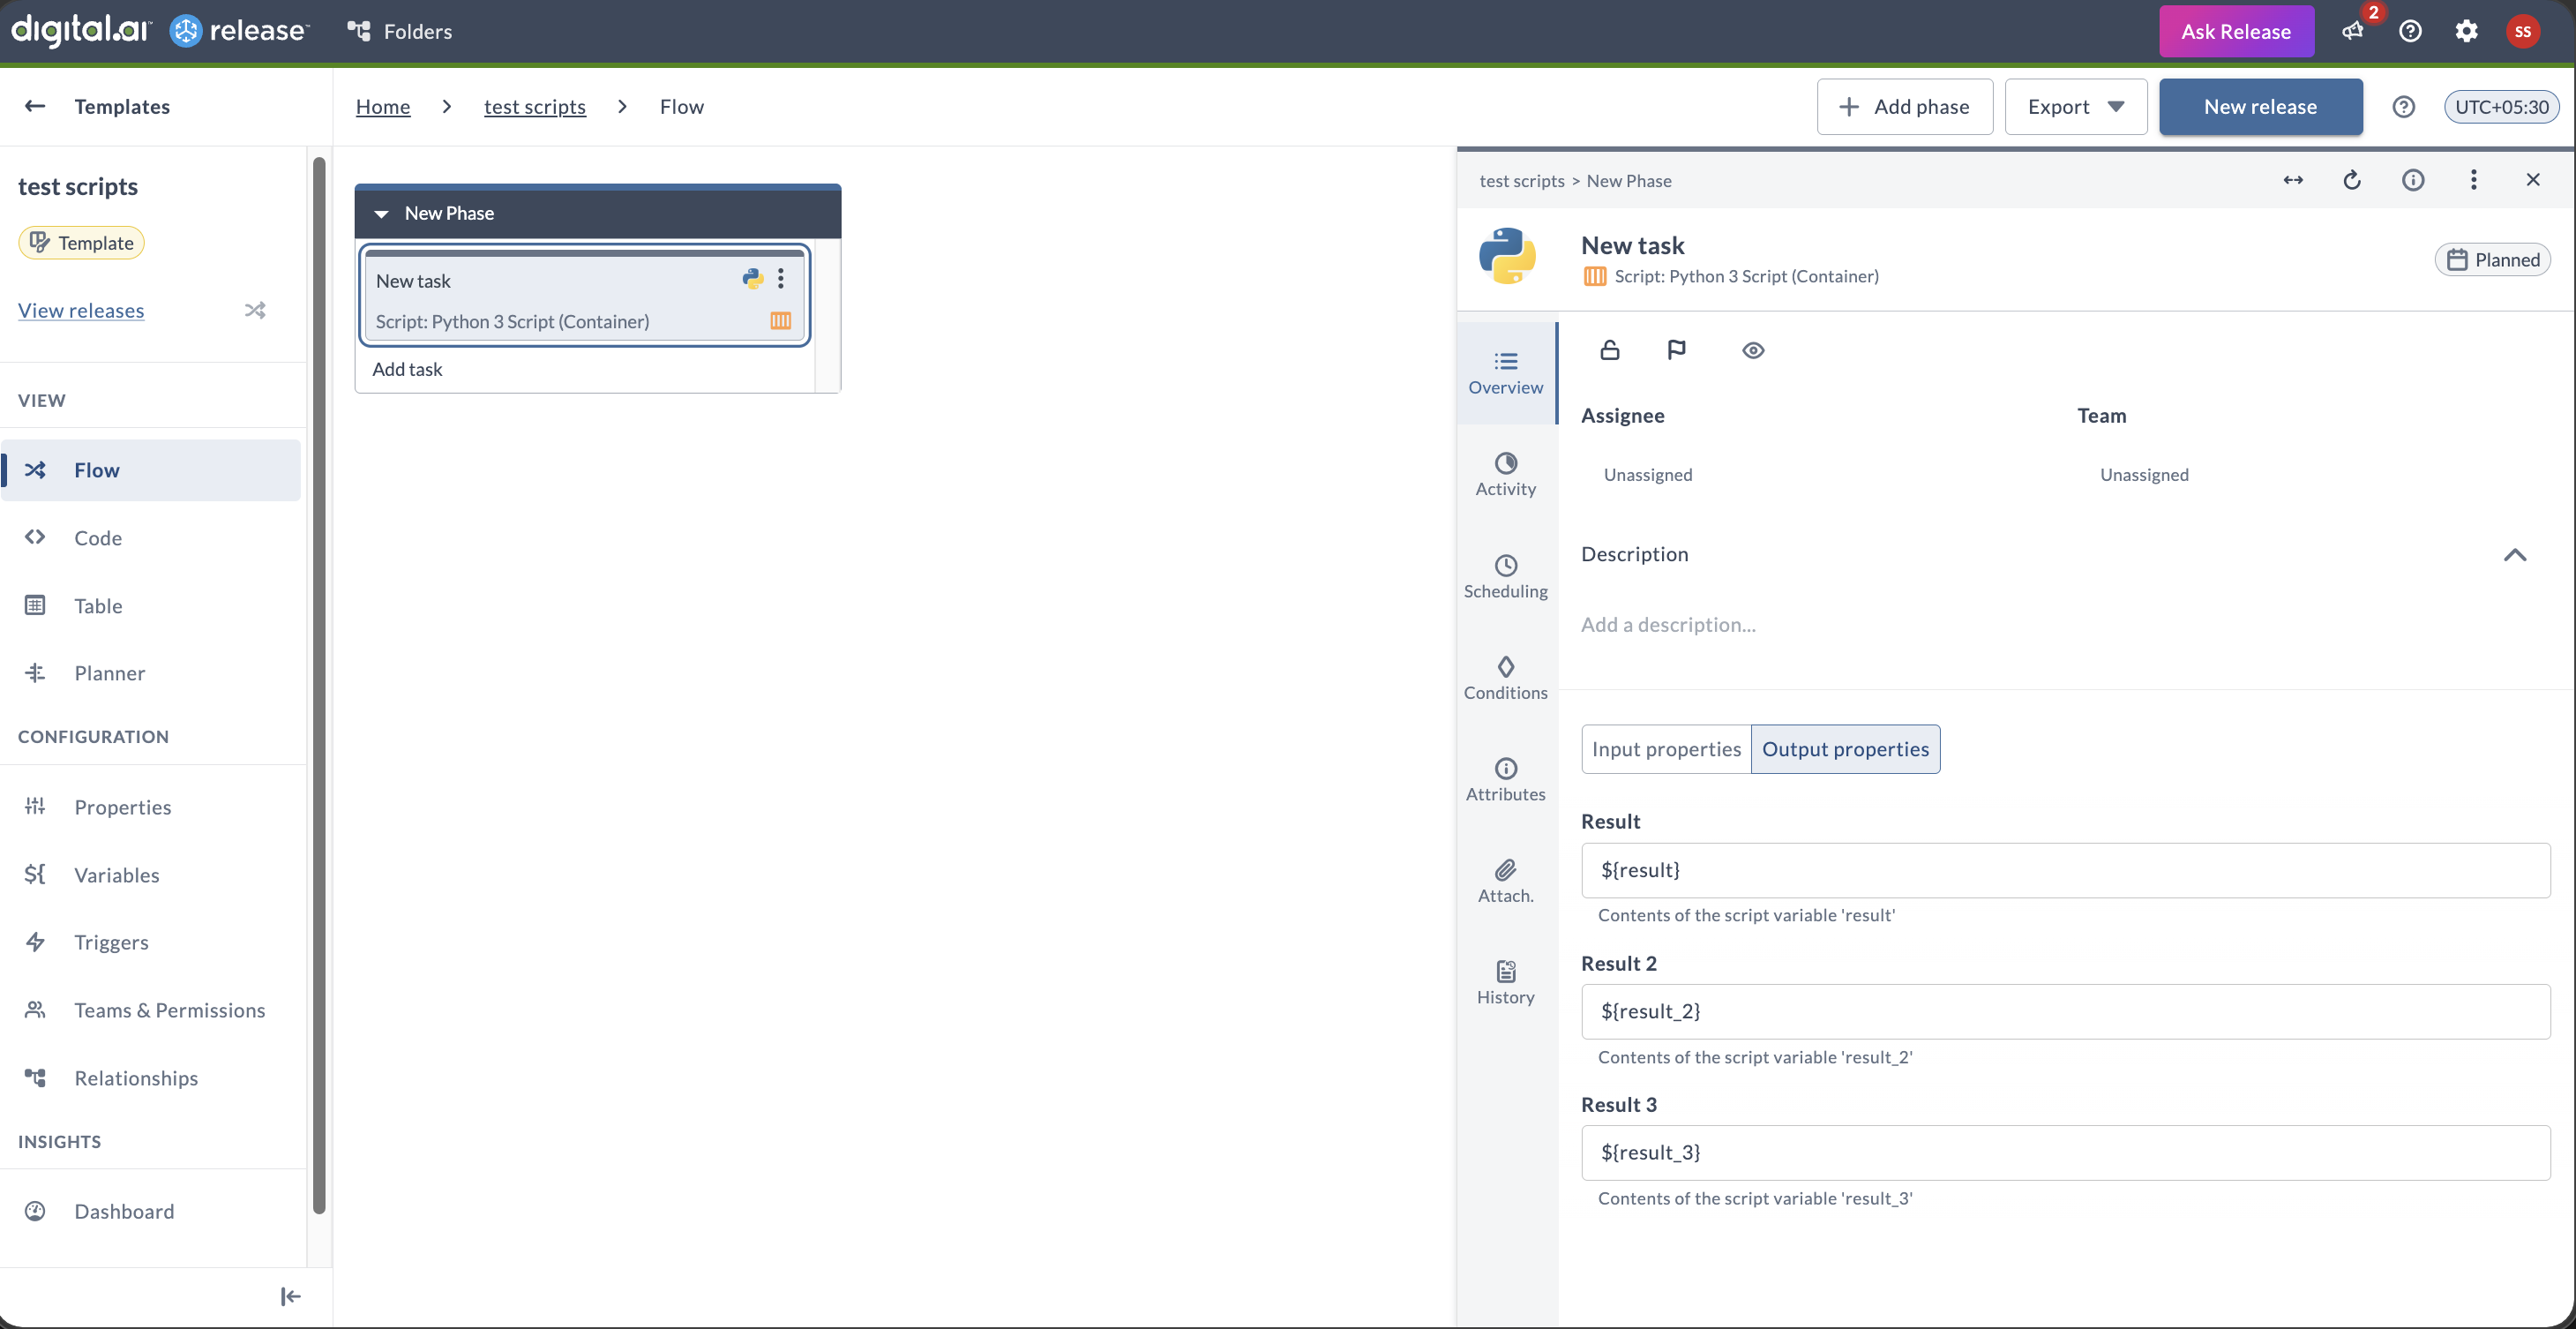
Task: Open the Attach. paperclip section
Action: point(1505,880)
